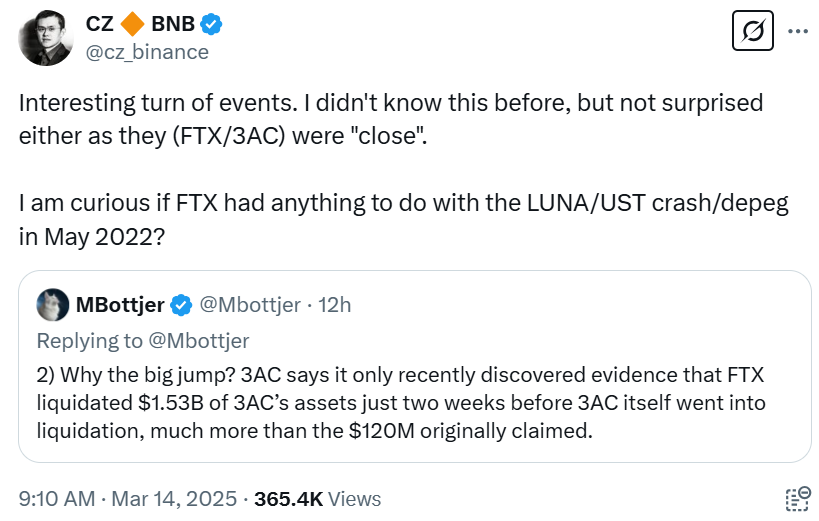Click MBottjer's small avatar in quote
The width and height of the screenshot is (819, 521).
coord(52,305)
